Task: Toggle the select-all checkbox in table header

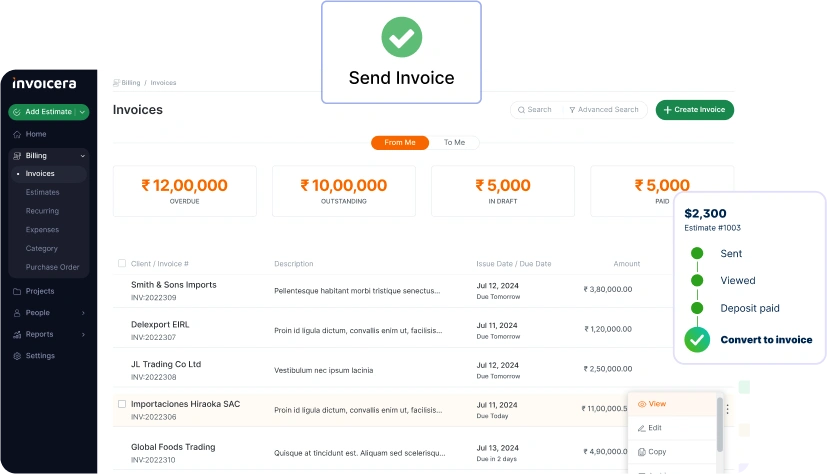Action: 122,263
